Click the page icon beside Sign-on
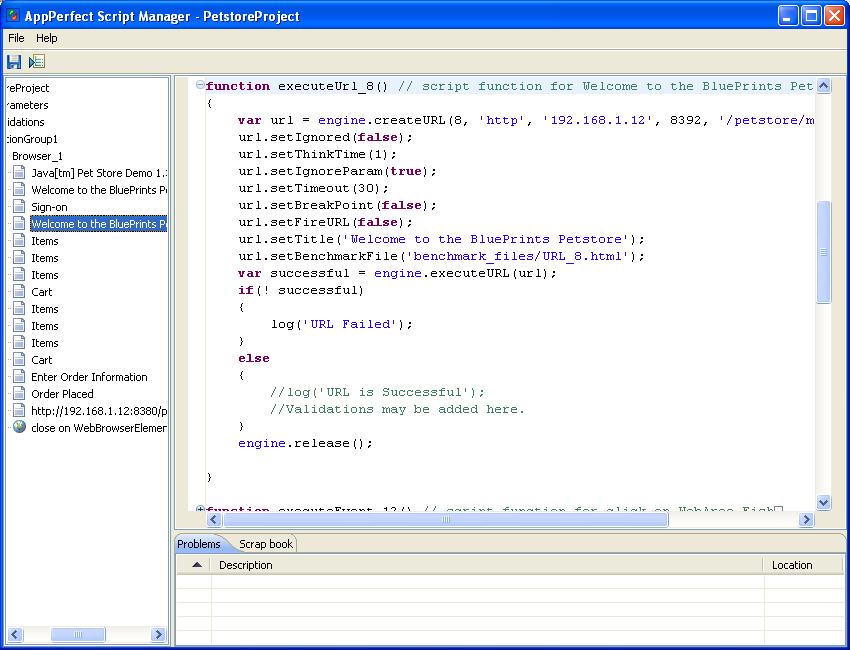 click(x=19, y=207)
